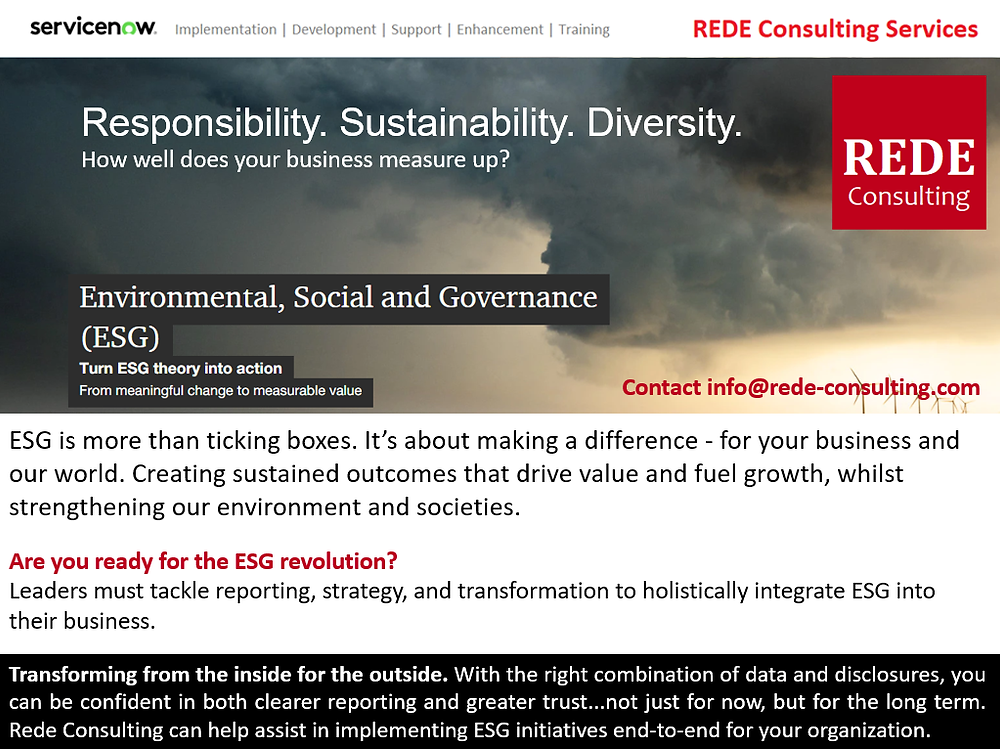Select the Training header item

(584, 29)
